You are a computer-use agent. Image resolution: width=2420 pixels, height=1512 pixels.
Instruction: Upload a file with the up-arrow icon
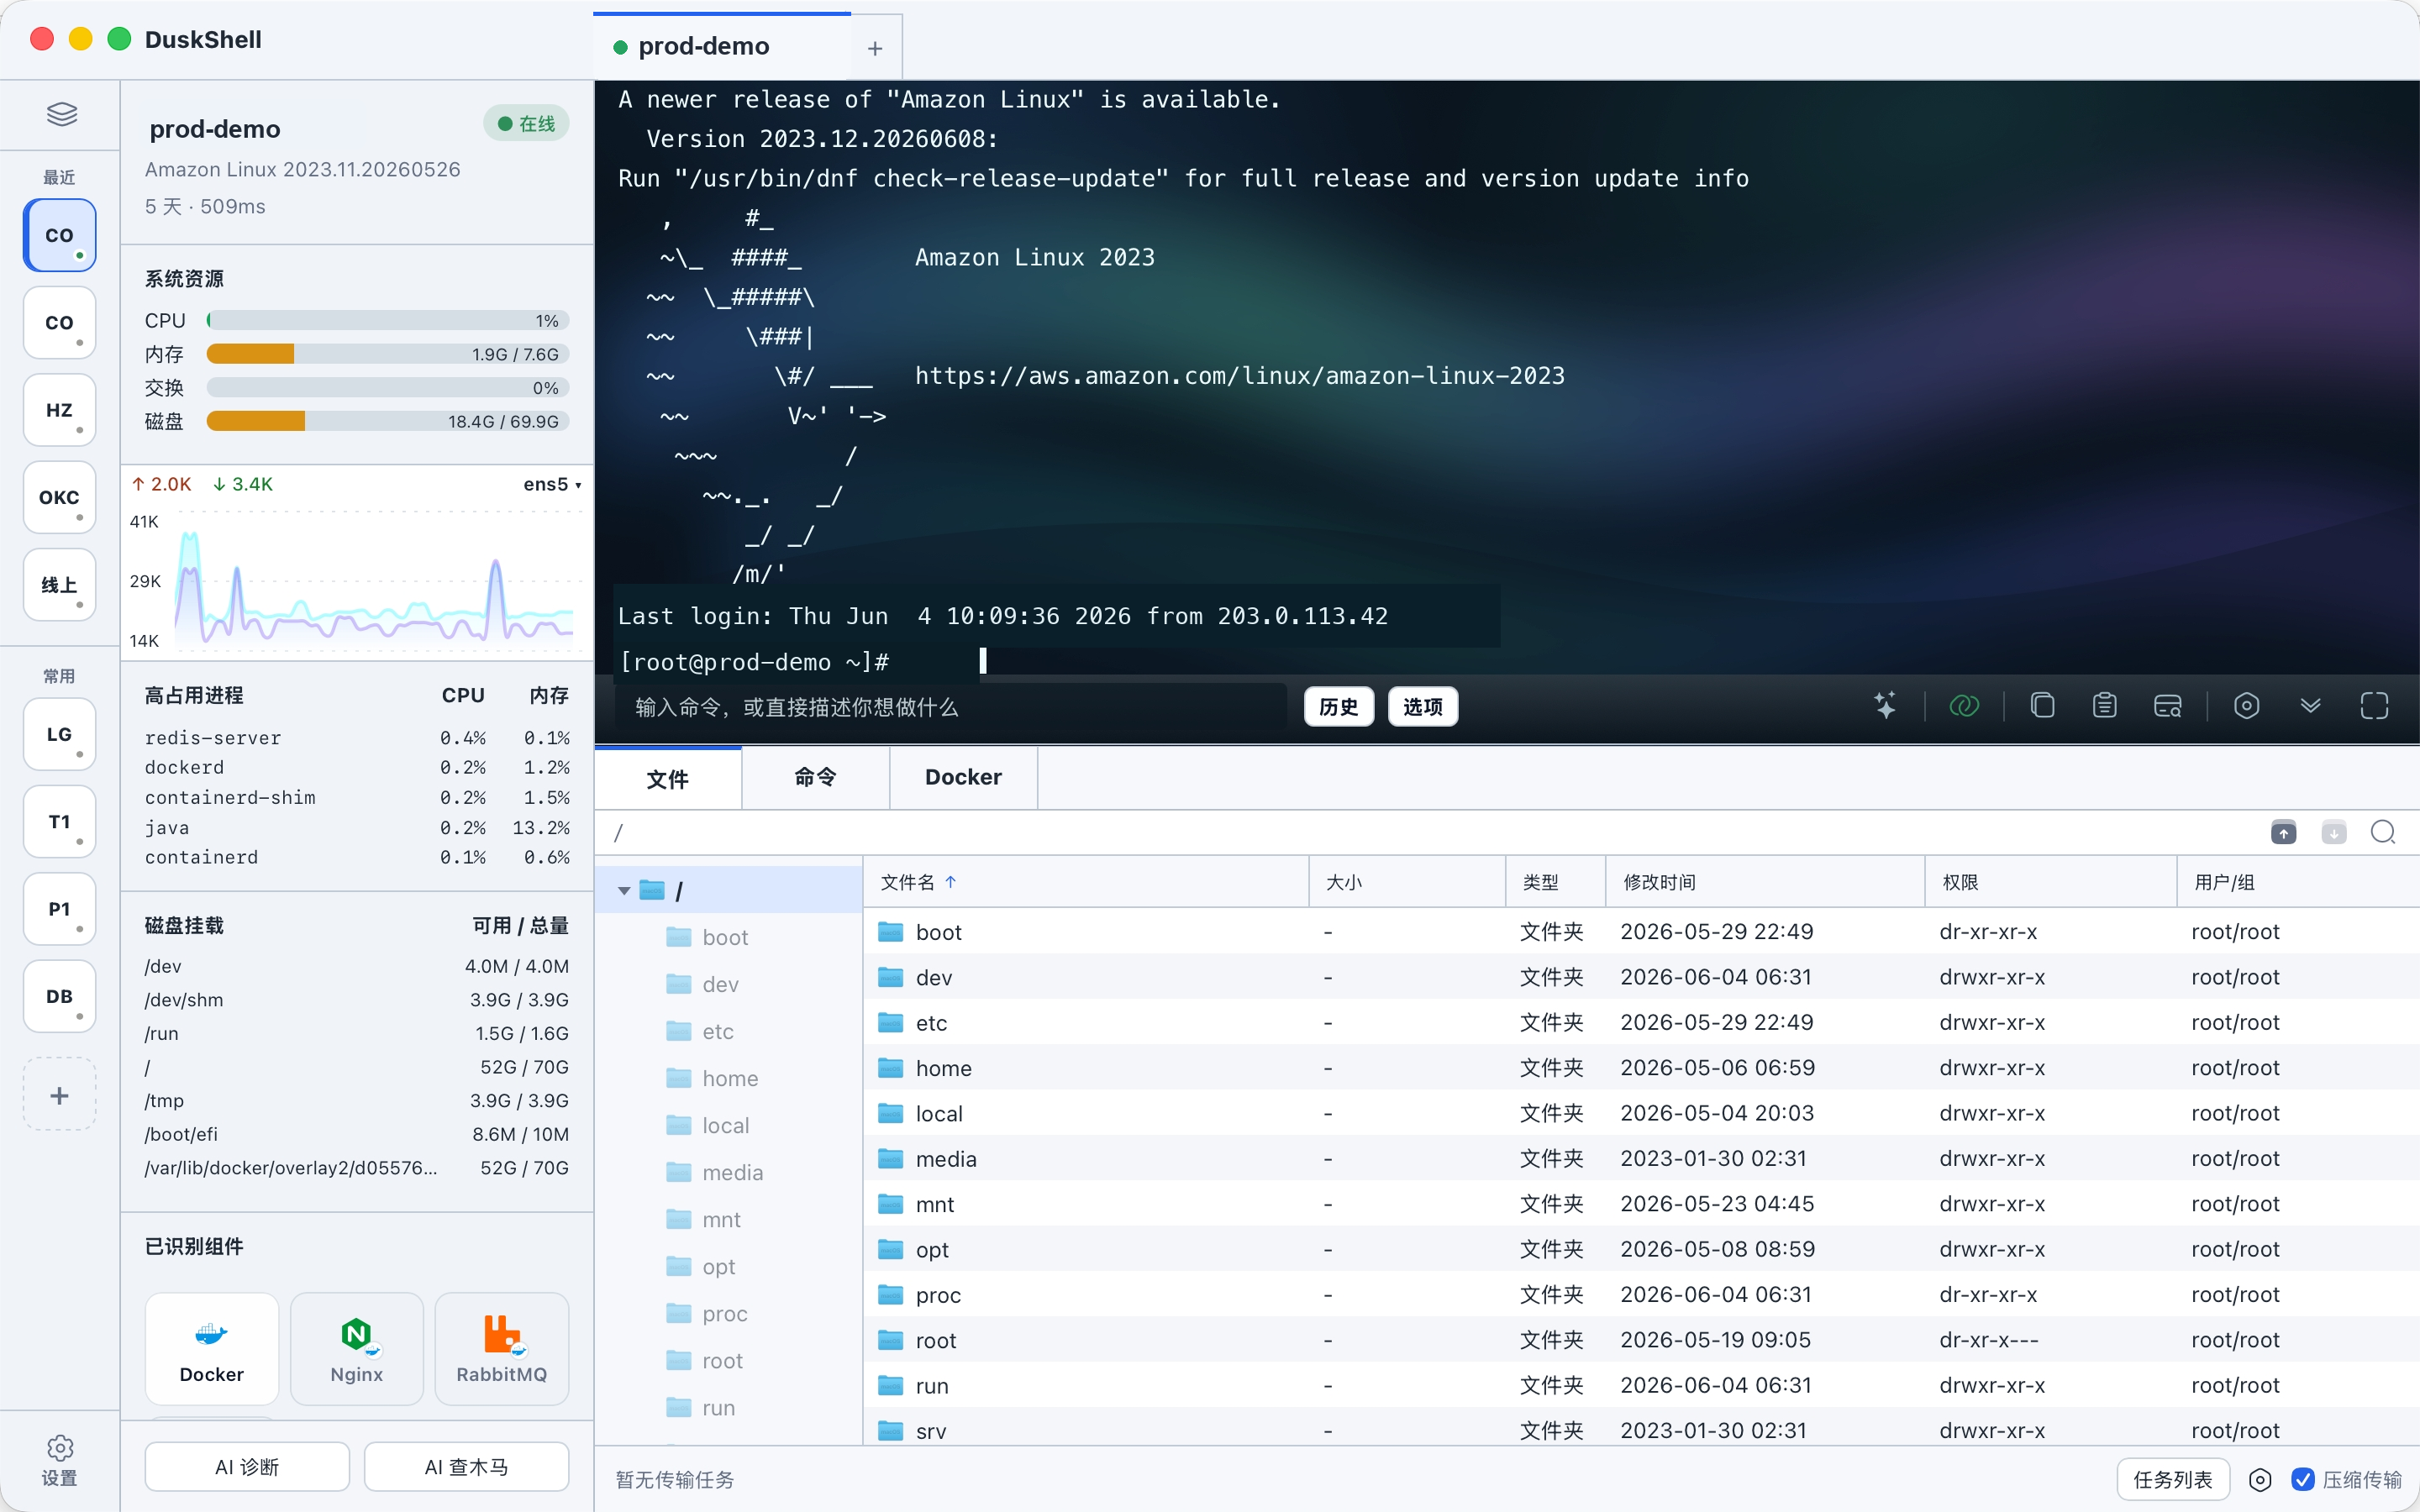(2283, 832)
